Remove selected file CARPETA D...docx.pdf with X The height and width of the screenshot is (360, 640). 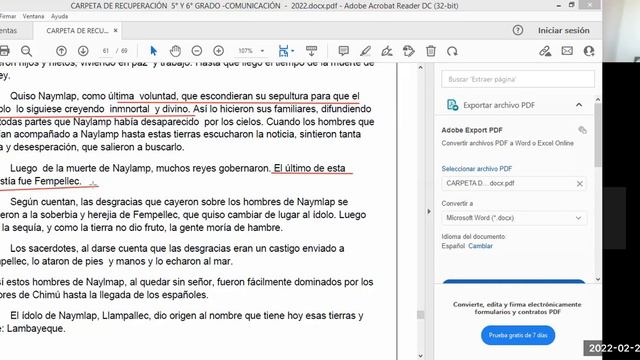point(580,184)
